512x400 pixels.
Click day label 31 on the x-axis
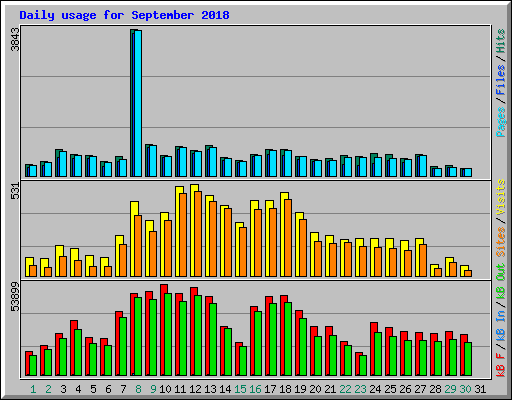(x=480, y=389)
